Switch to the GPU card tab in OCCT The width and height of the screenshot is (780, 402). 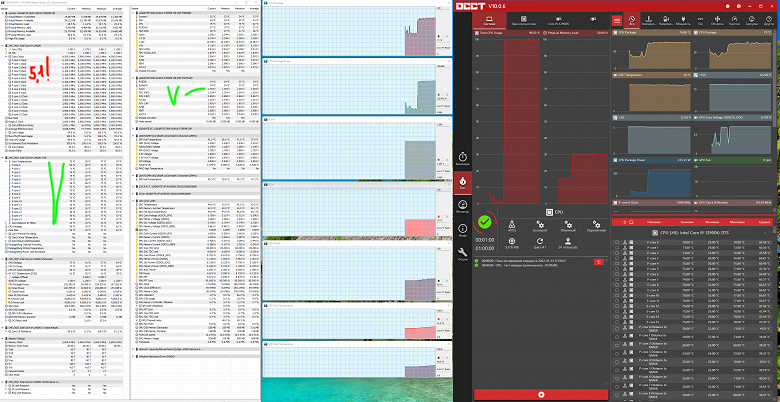(593, 20)
